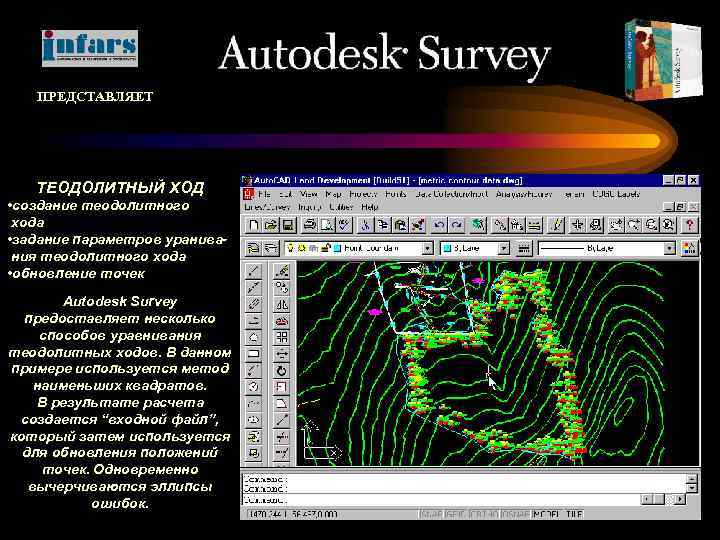
Task: Open the Map menu
Action: pyautogui.click(x=333, y=194)
